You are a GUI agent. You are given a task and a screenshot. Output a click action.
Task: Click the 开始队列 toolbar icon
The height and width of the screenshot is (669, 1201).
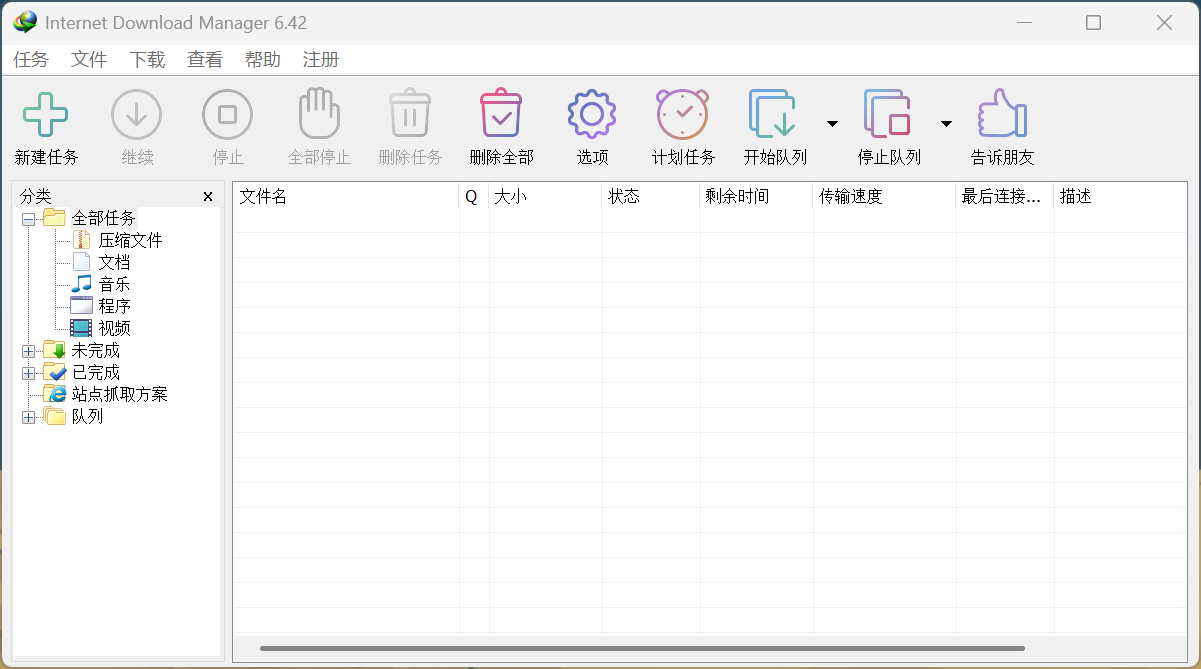pos(773,114)
